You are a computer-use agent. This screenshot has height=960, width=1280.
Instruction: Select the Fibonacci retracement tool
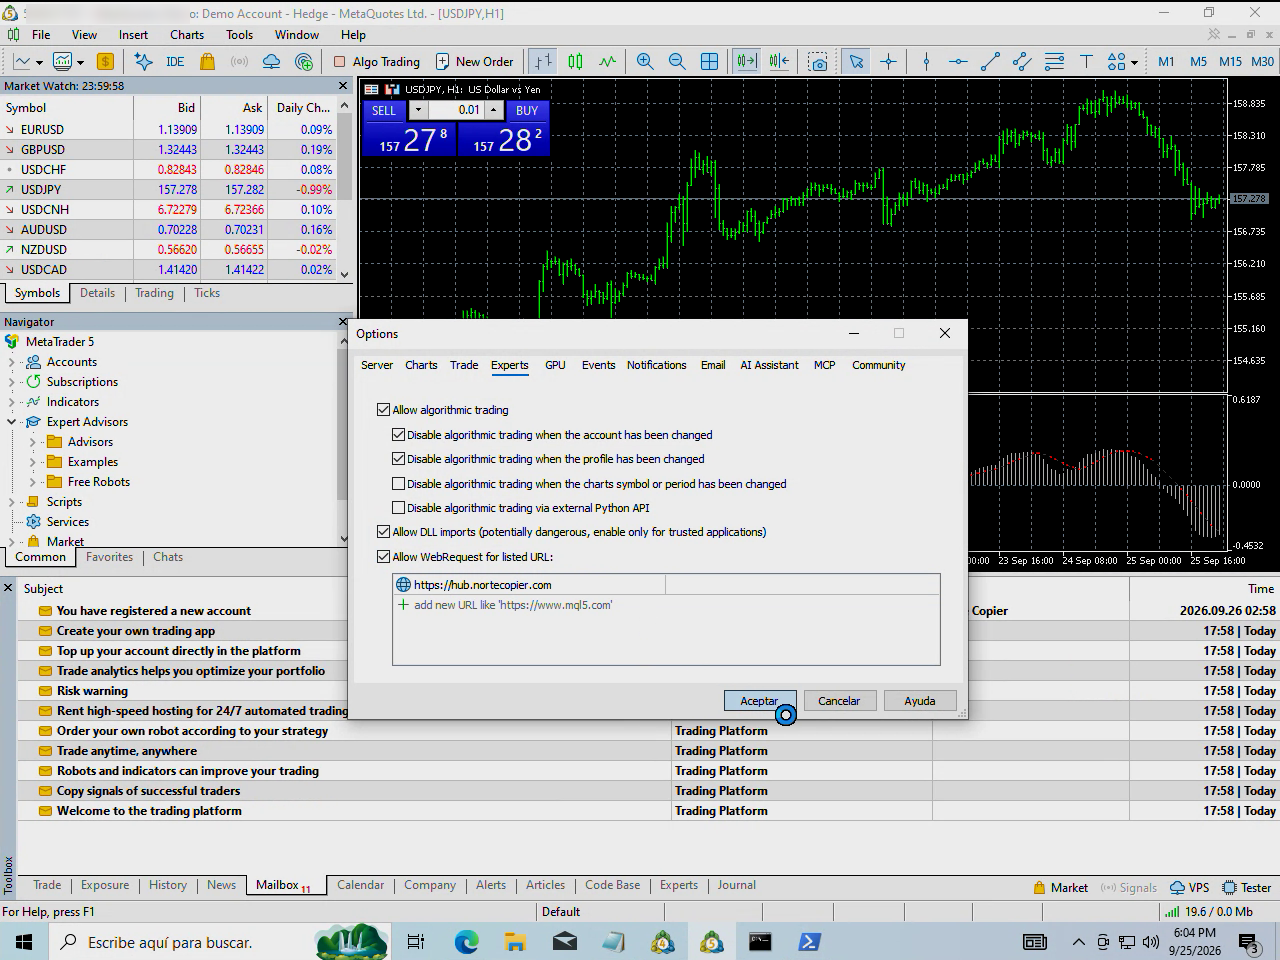(1054, 61)
